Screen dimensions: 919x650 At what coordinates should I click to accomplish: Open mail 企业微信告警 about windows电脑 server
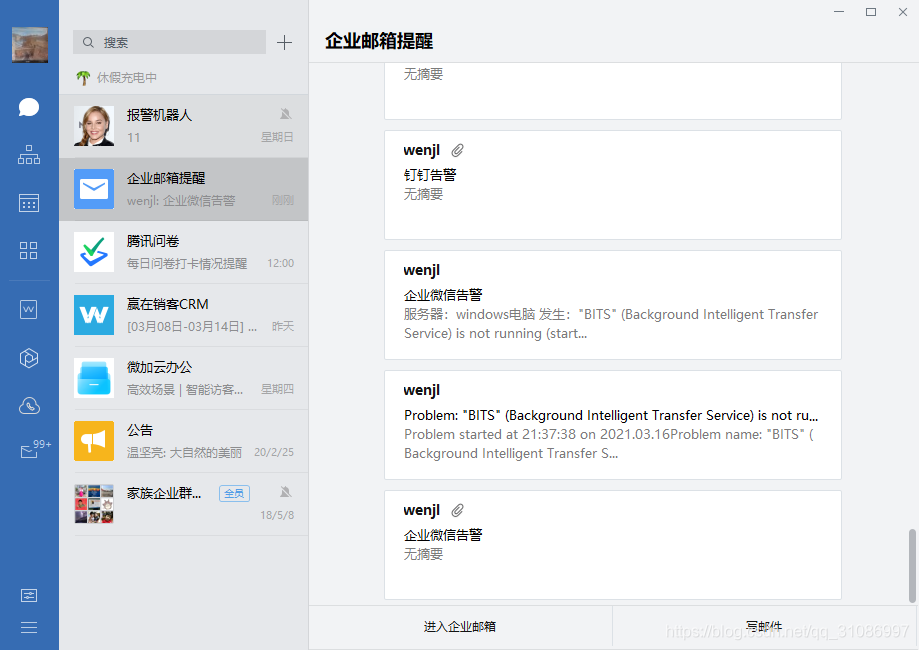pos(612,305)
